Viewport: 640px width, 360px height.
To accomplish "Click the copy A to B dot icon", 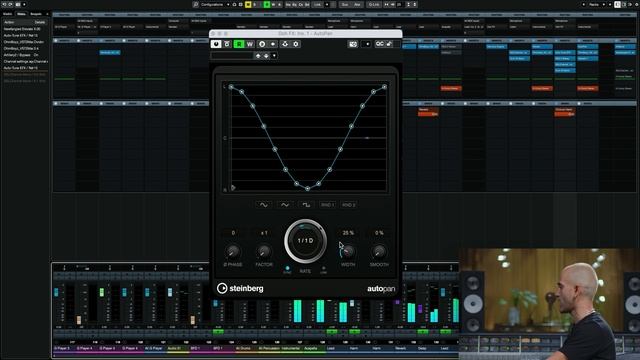I will pyautogui.click(x=273, y=44).
